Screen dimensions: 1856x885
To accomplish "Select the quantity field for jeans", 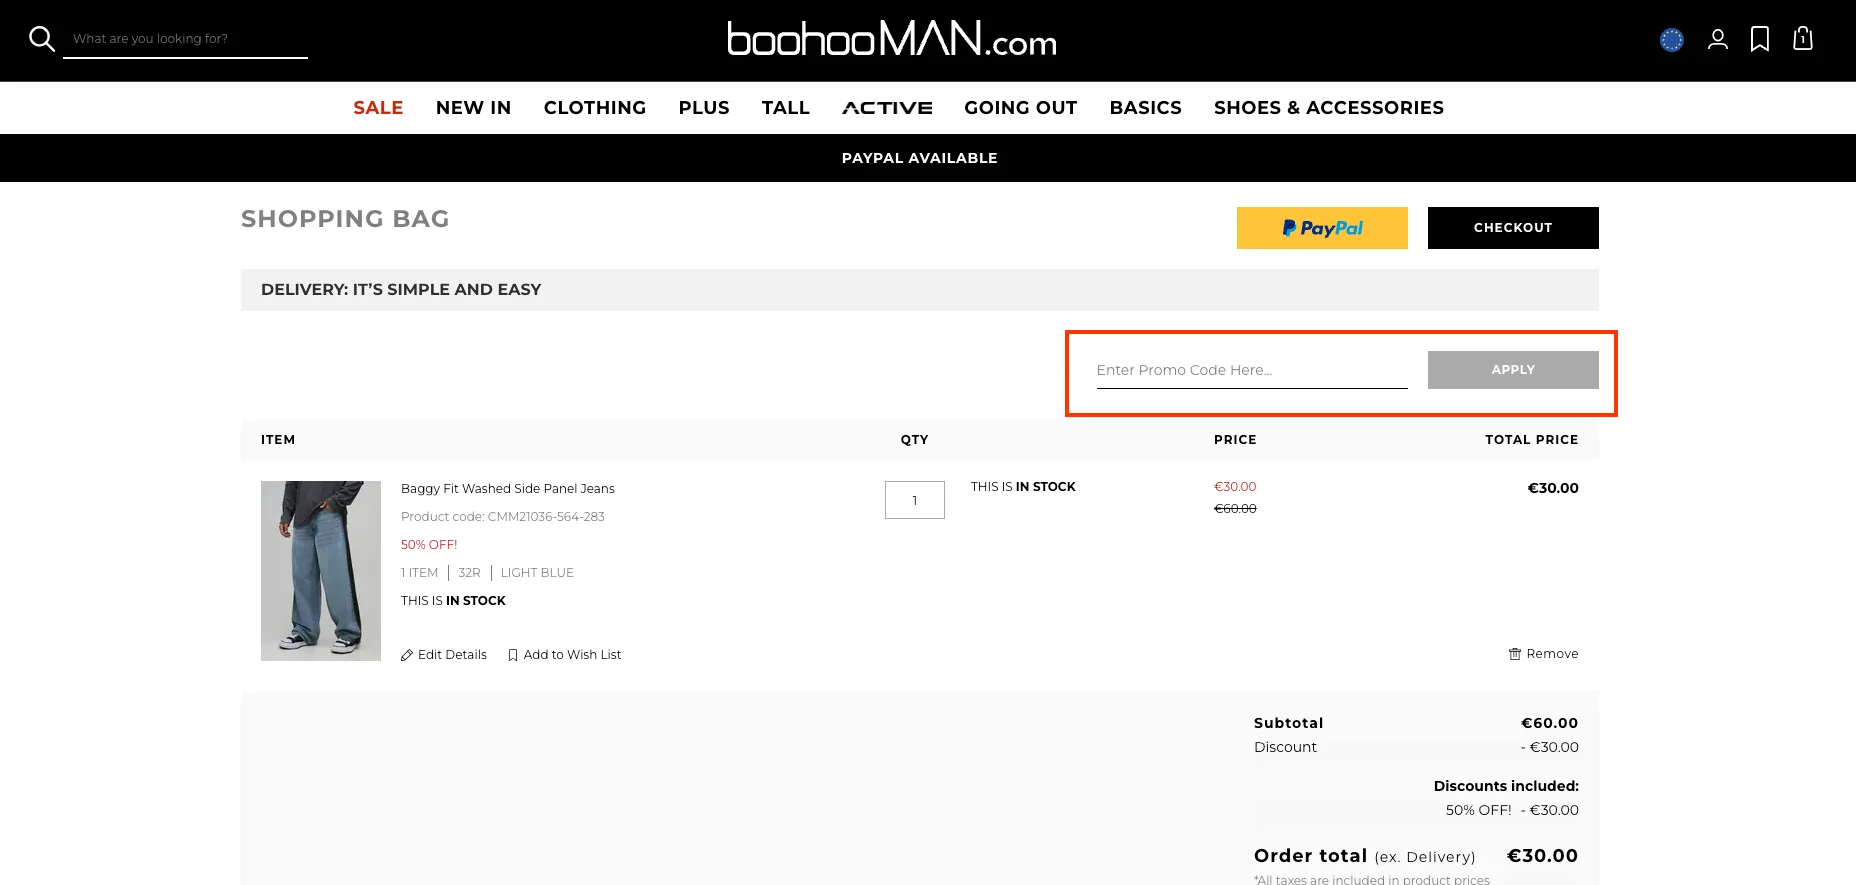I will (914, 500).
